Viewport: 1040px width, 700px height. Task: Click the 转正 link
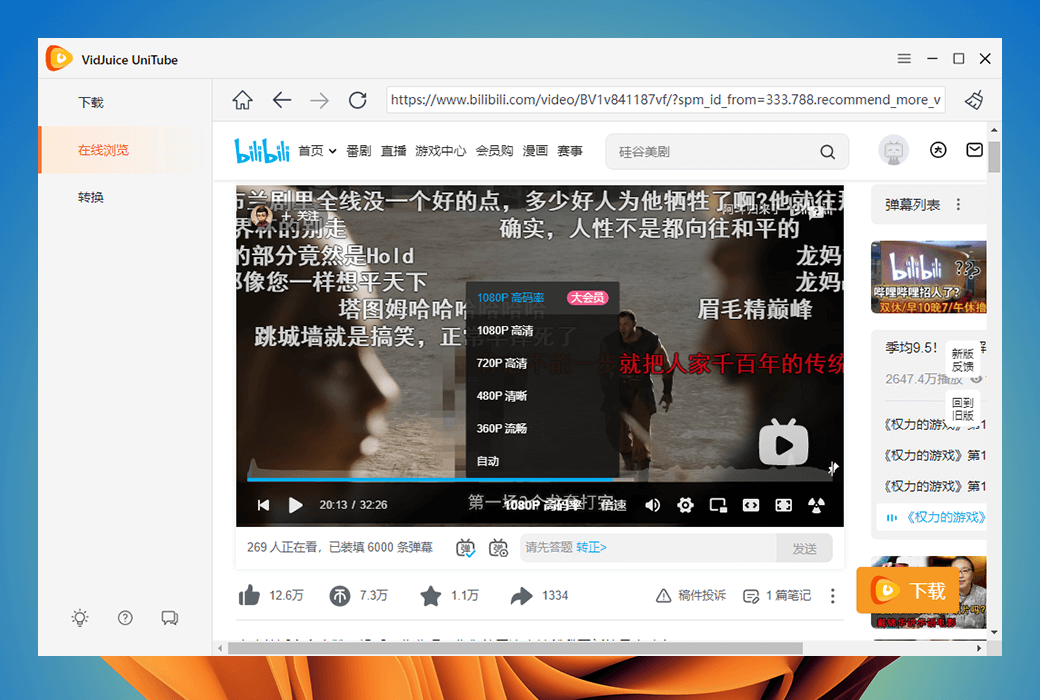591,547
